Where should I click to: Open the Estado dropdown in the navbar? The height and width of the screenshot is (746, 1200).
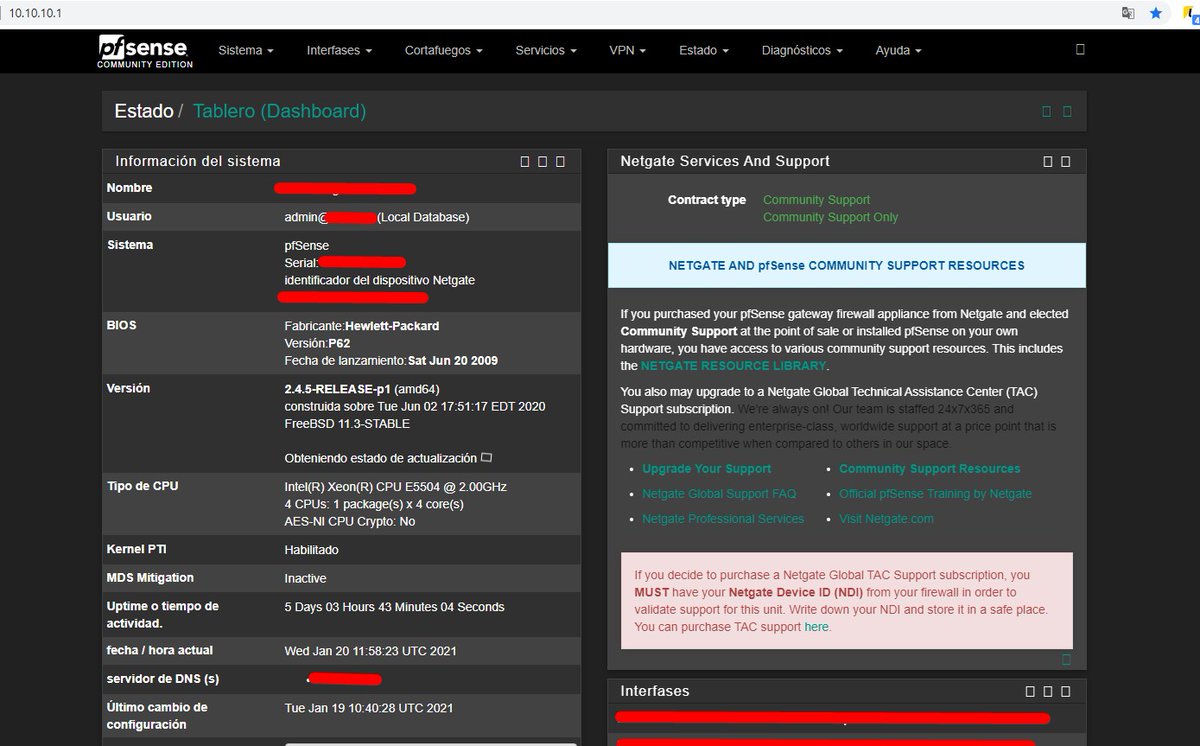703,50
